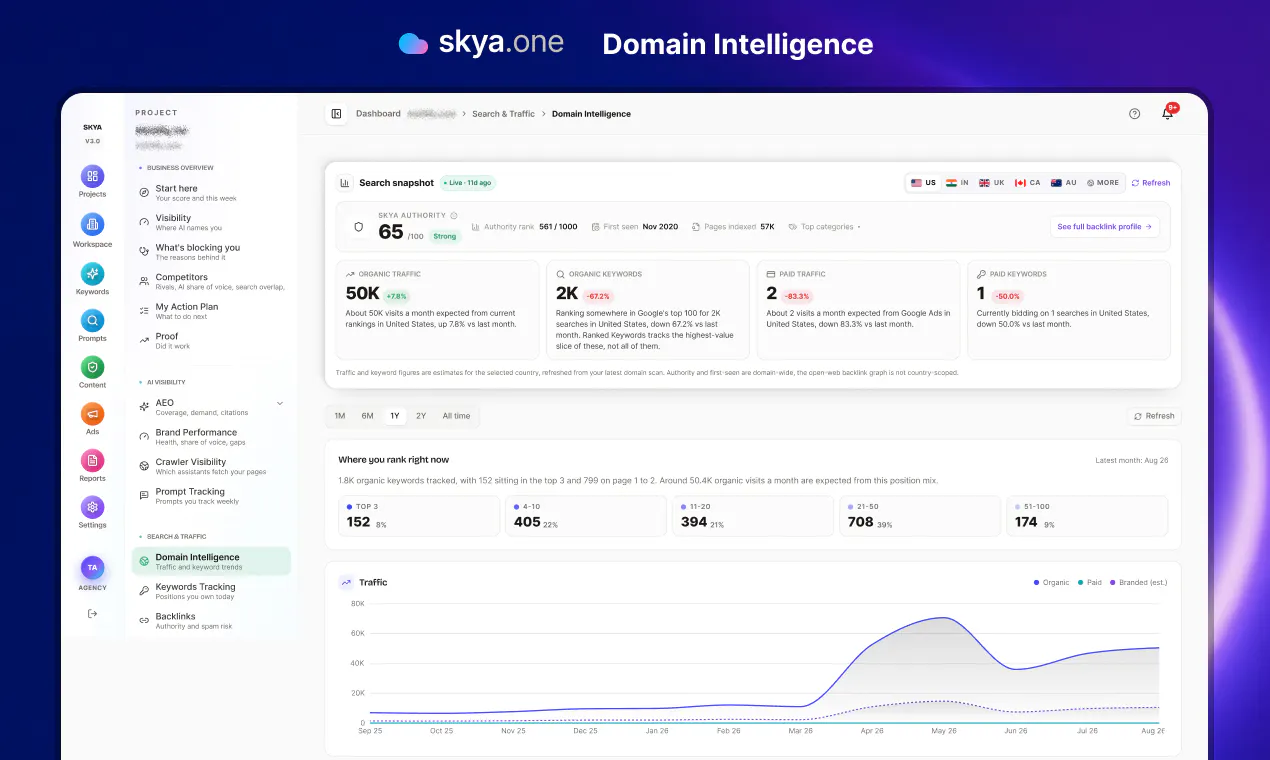
Task: Select the AU country toggle
Action: click(x=1063, y=183)
